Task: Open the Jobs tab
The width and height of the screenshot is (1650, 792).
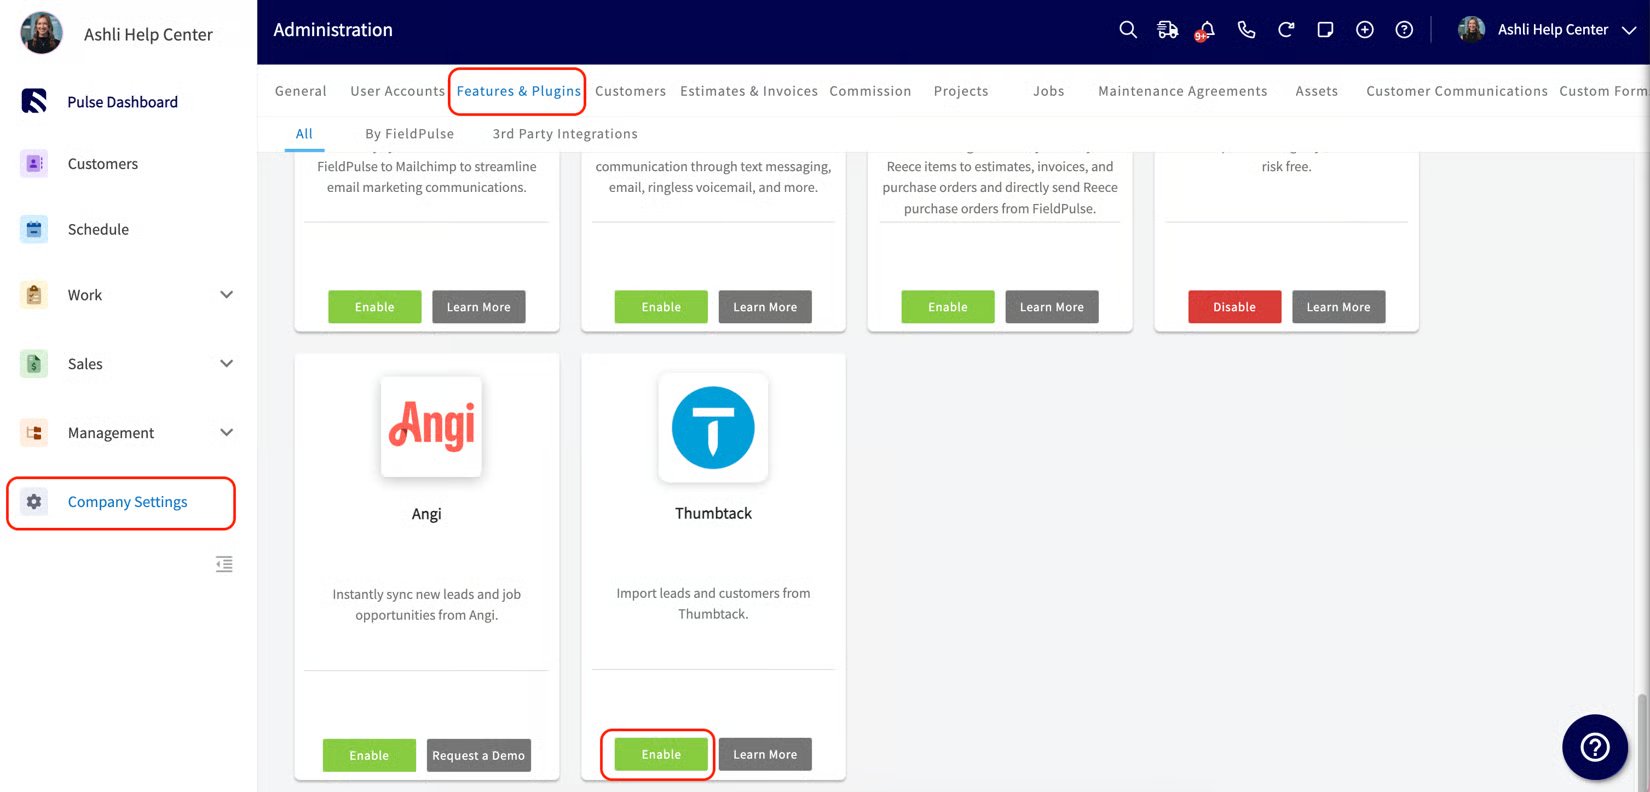Action: point(1048,91)
